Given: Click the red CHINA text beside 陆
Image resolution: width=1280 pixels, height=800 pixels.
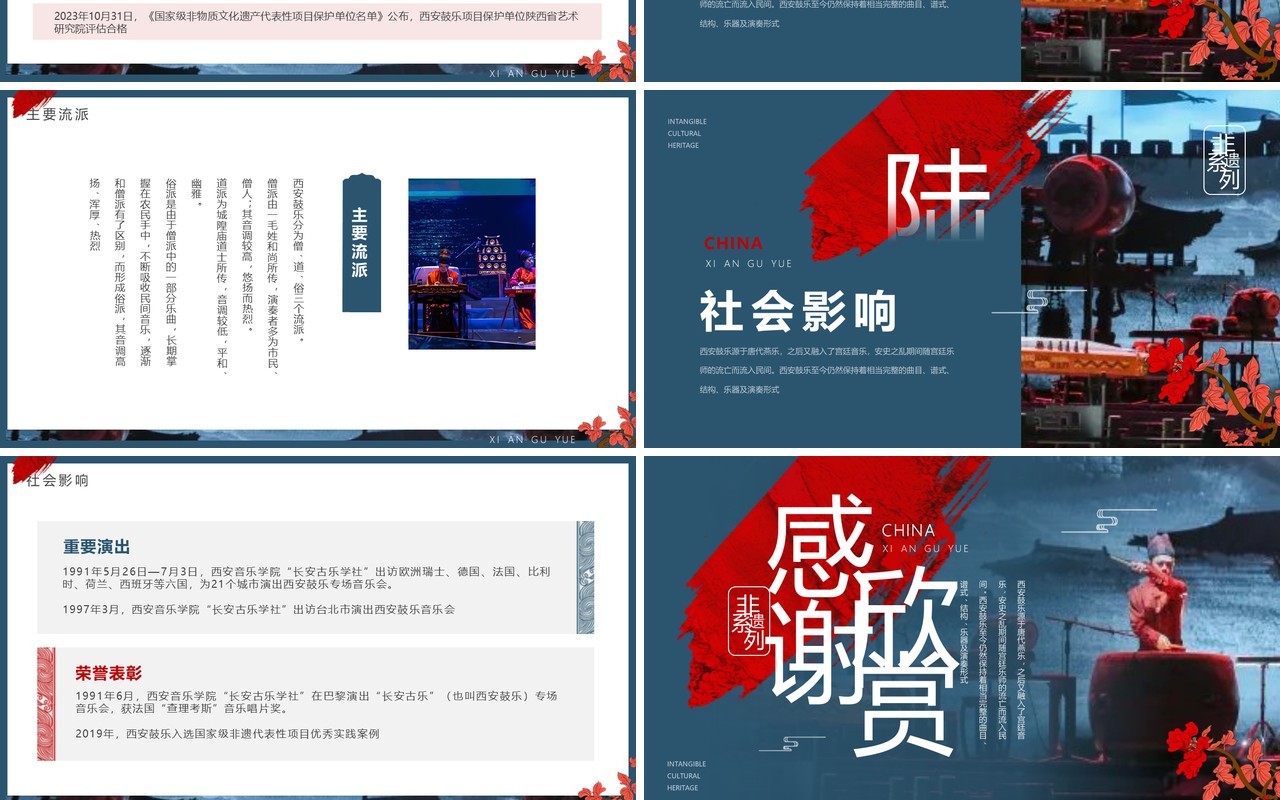Looking at the screenshot, I should [x=733, y=243].
